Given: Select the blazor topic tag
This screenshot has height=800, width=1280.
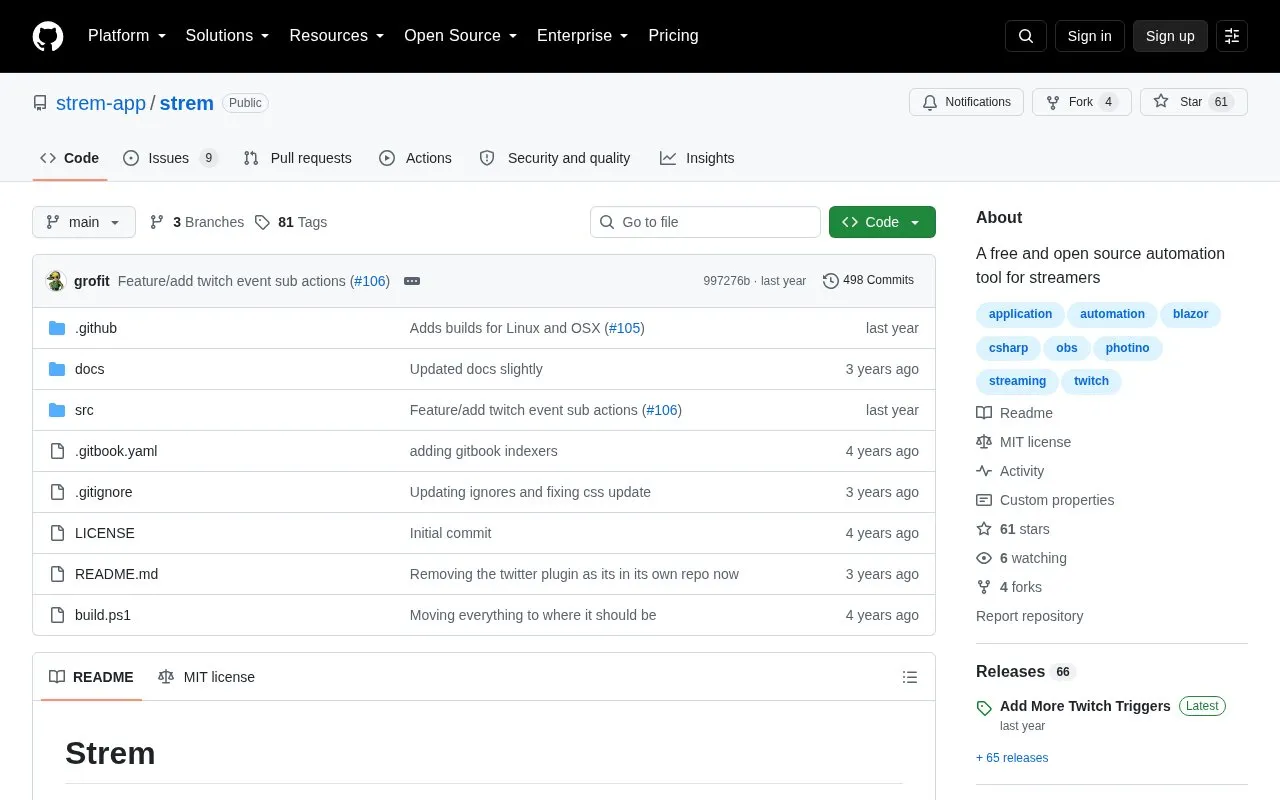Looking at the screenshot, I should coord(1190,314).
